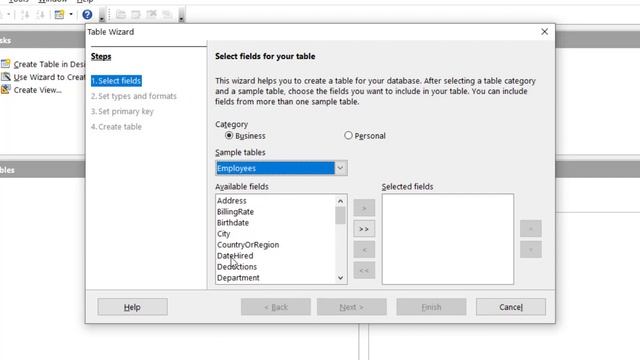Viewport: 640px width, 360px height.
Task: Click the move field down button
Action: pos(531,249)
